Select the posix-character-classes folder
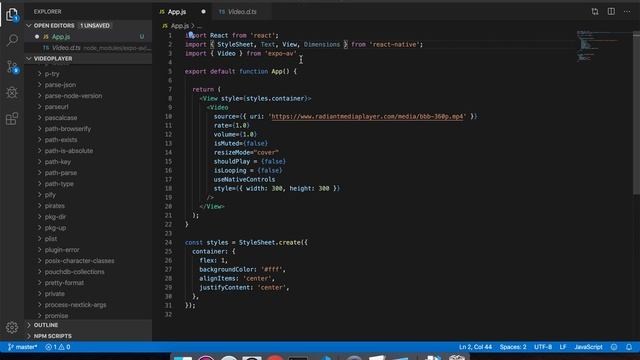 tap(88, 261)
